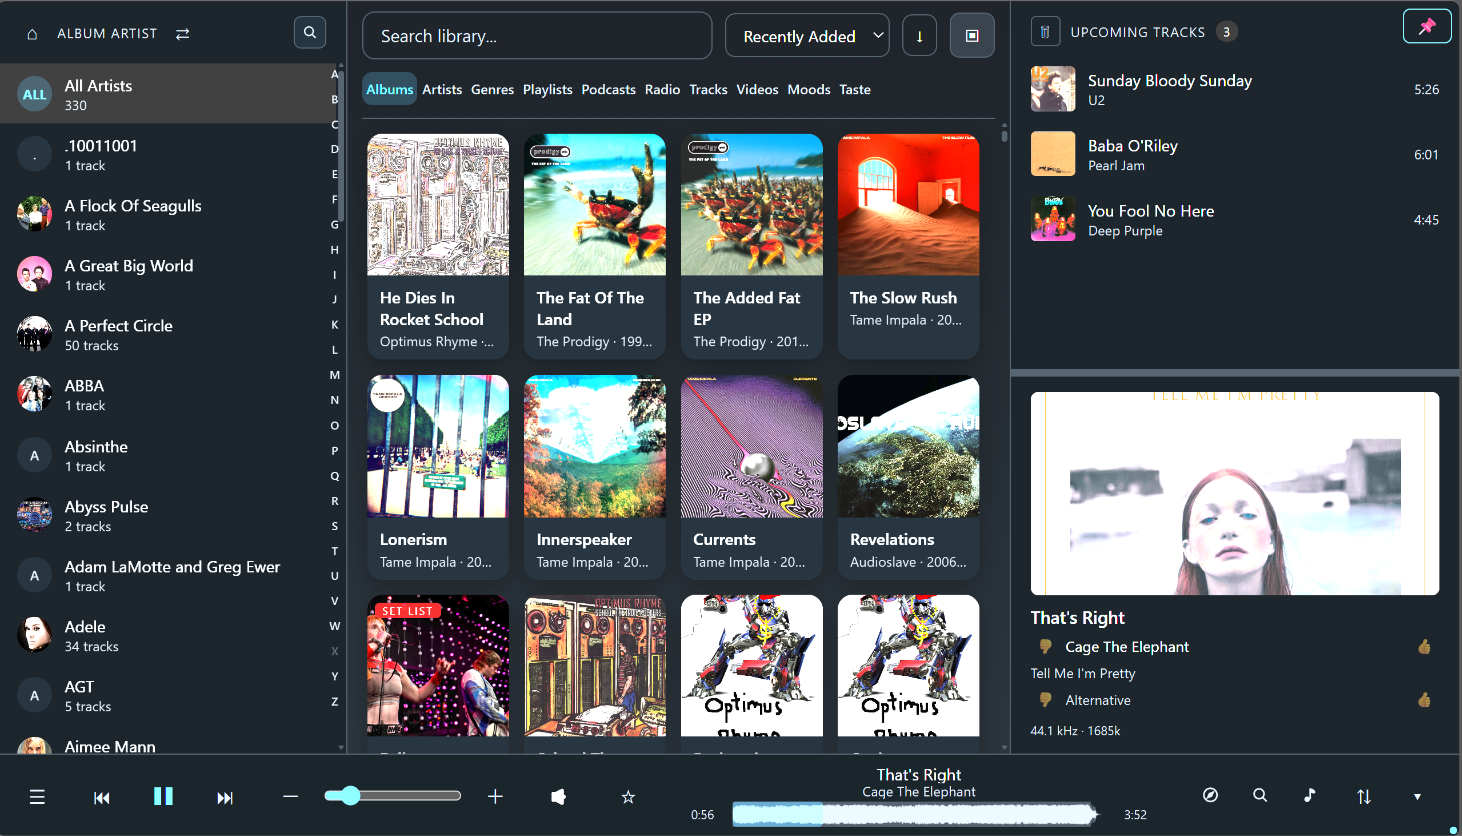Open the A Flock Of Seagulls artist

point(166,214)
